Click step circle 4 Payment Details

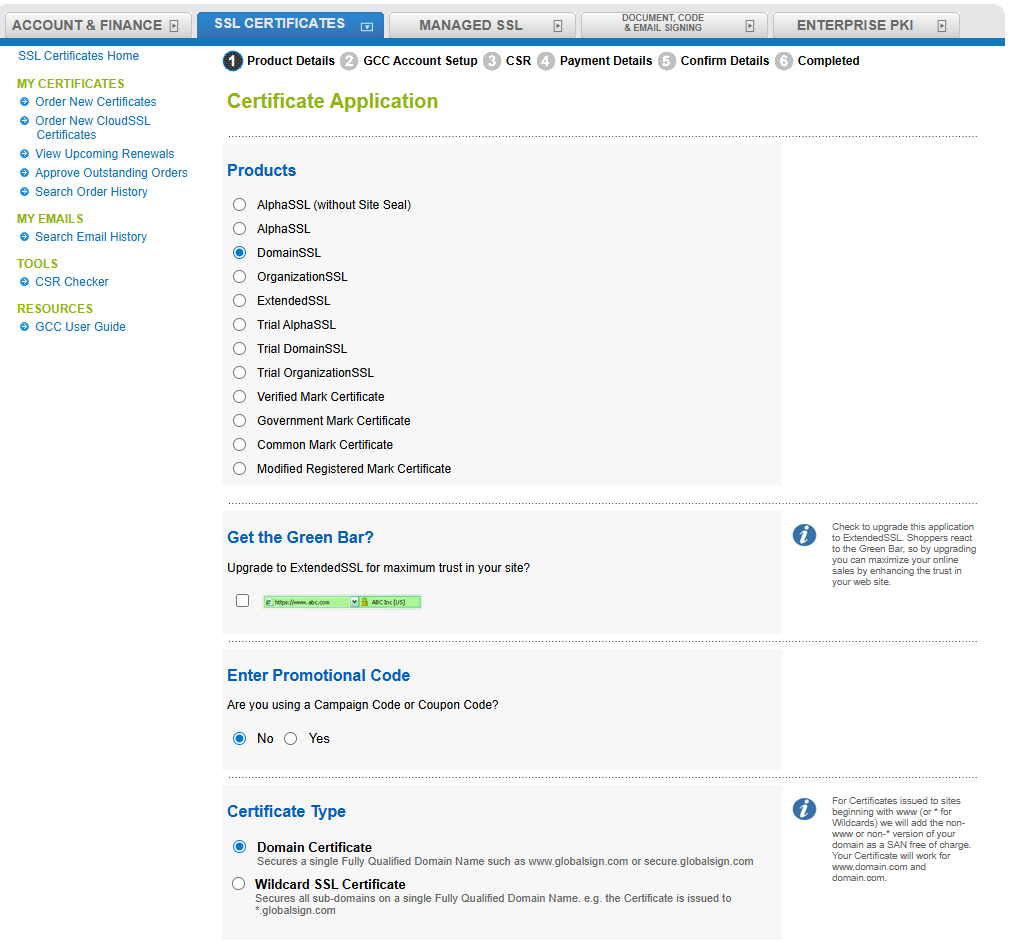click(x=545, y=61)
